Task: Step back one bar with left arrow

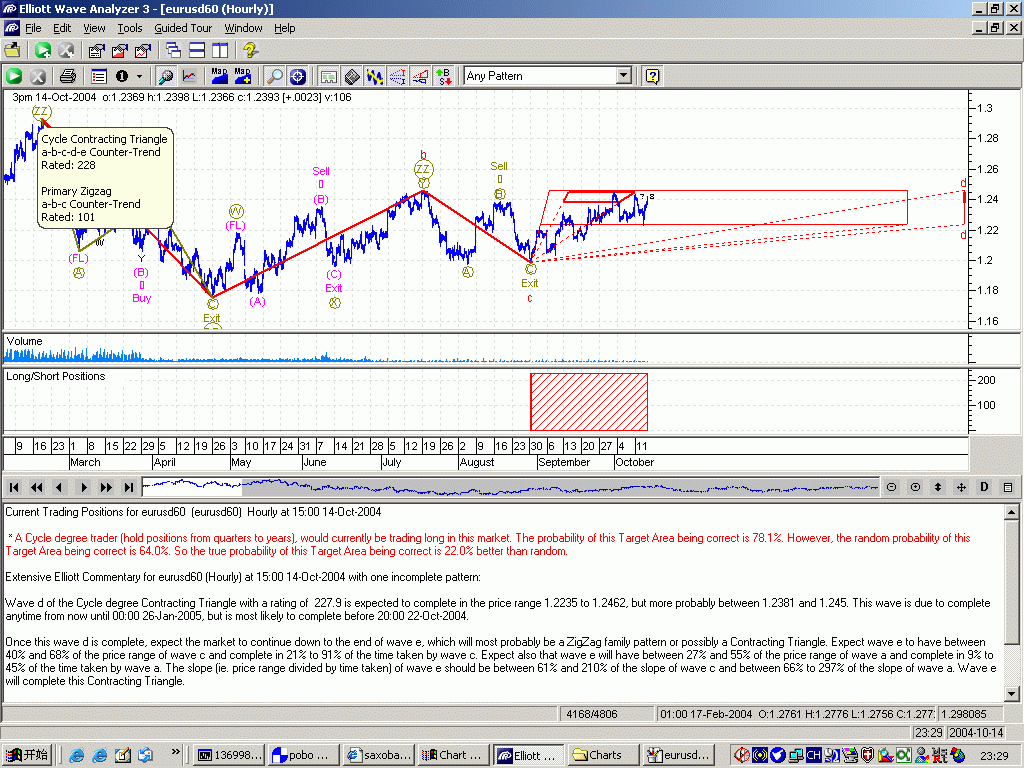Action: click(59, 487)
